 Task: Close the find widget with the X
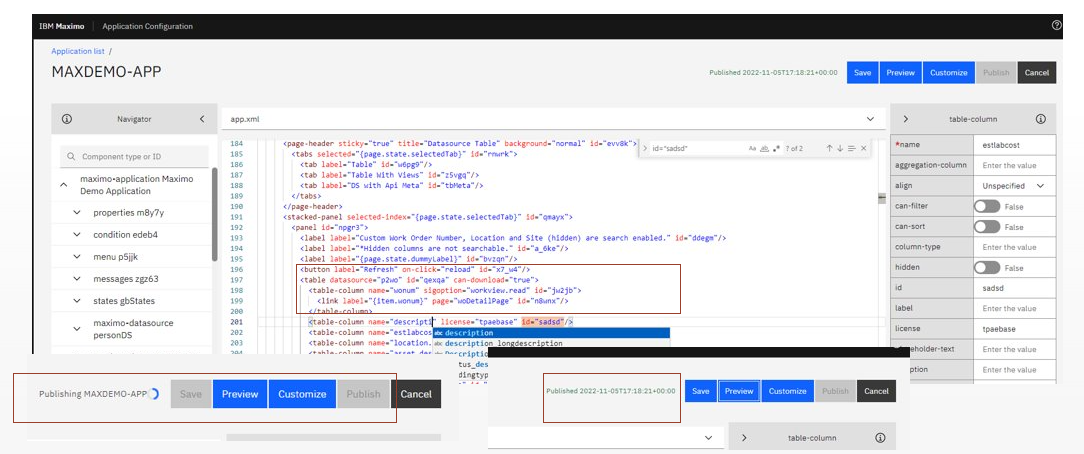[x=863, y=149]
